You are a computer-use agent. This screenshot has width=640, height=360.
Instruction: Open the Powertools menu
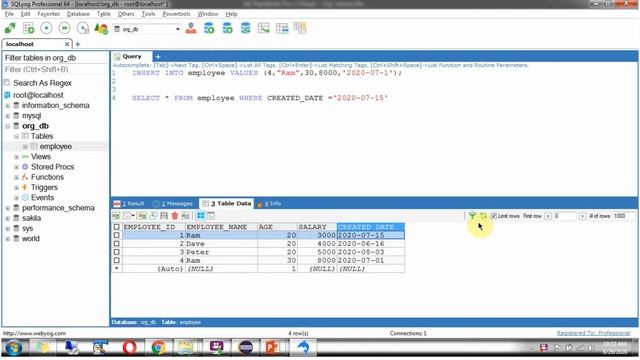(x=176, y=14)
